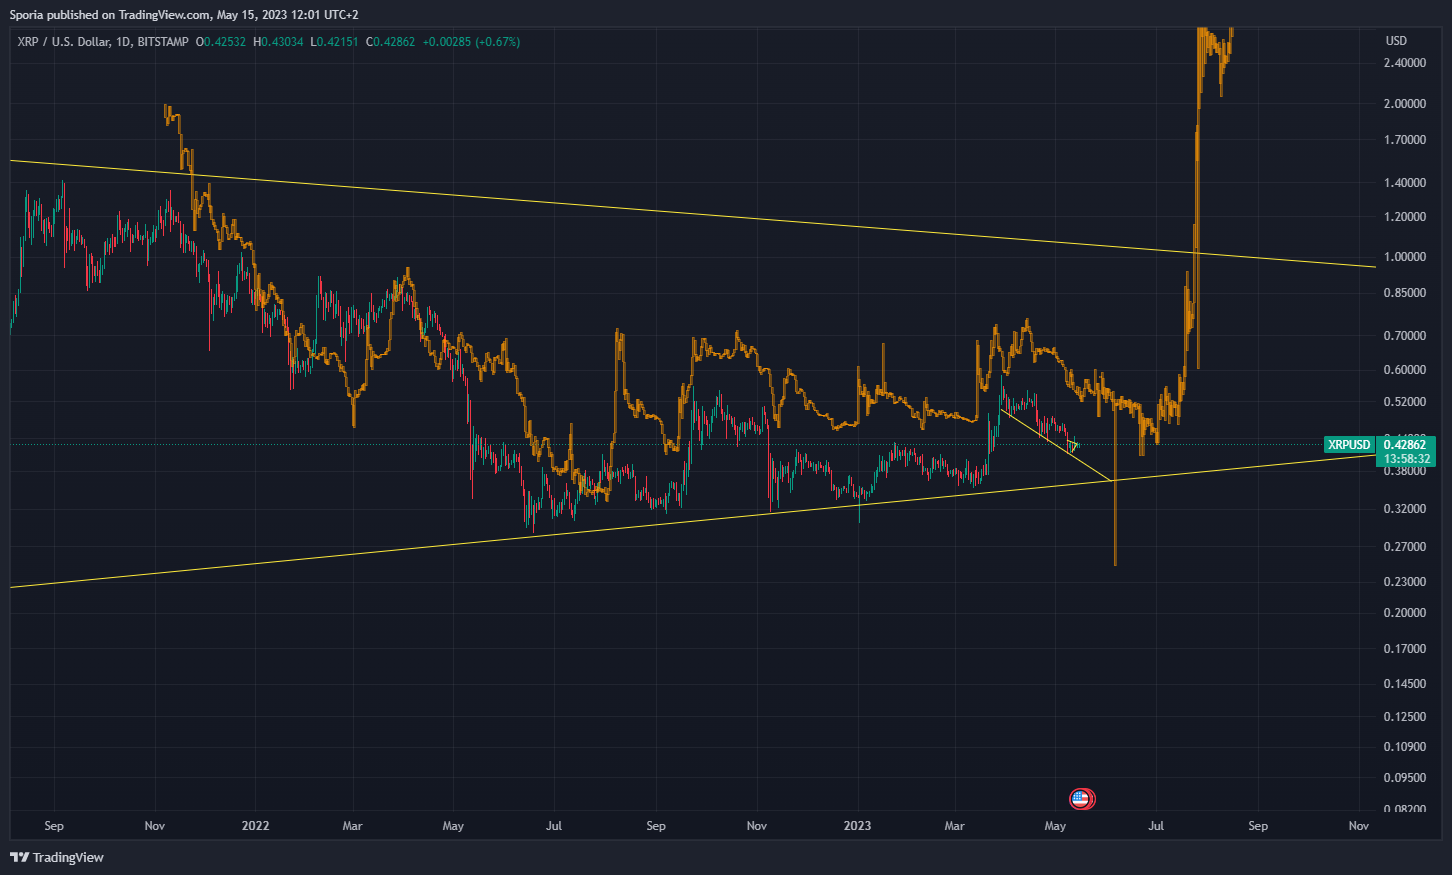Click the TradingView logo at bottom left
The height and width of the screenshot is (875, 1452).
coord(57,857)
